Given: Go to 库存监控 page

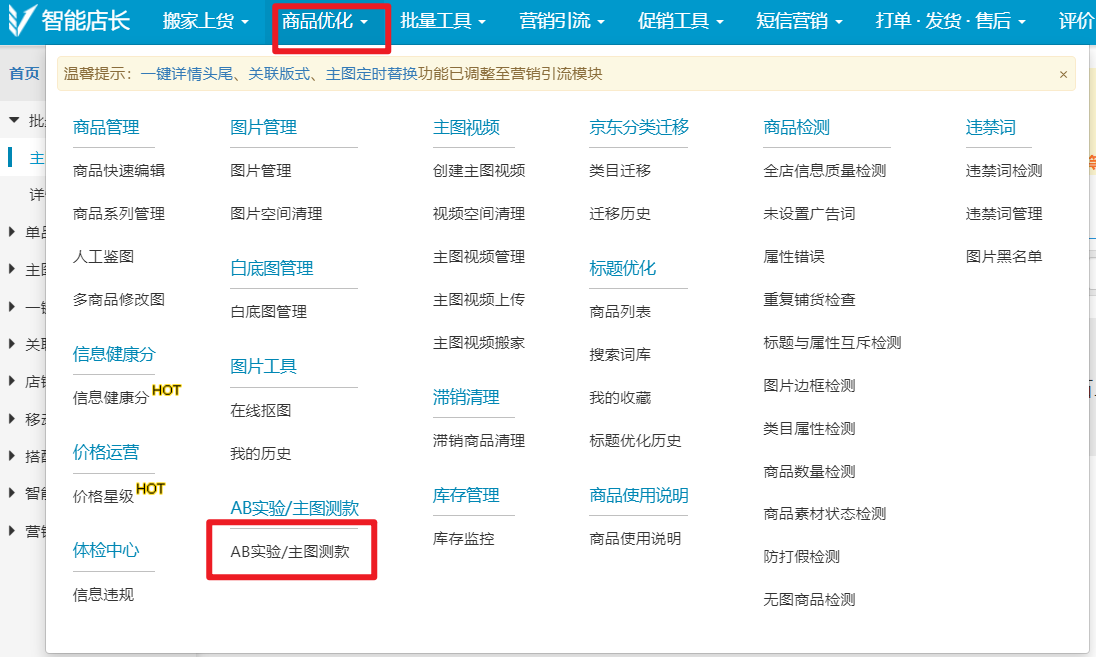Looking at the screenshot, I should pyautogui.click(x=463, y=538).
